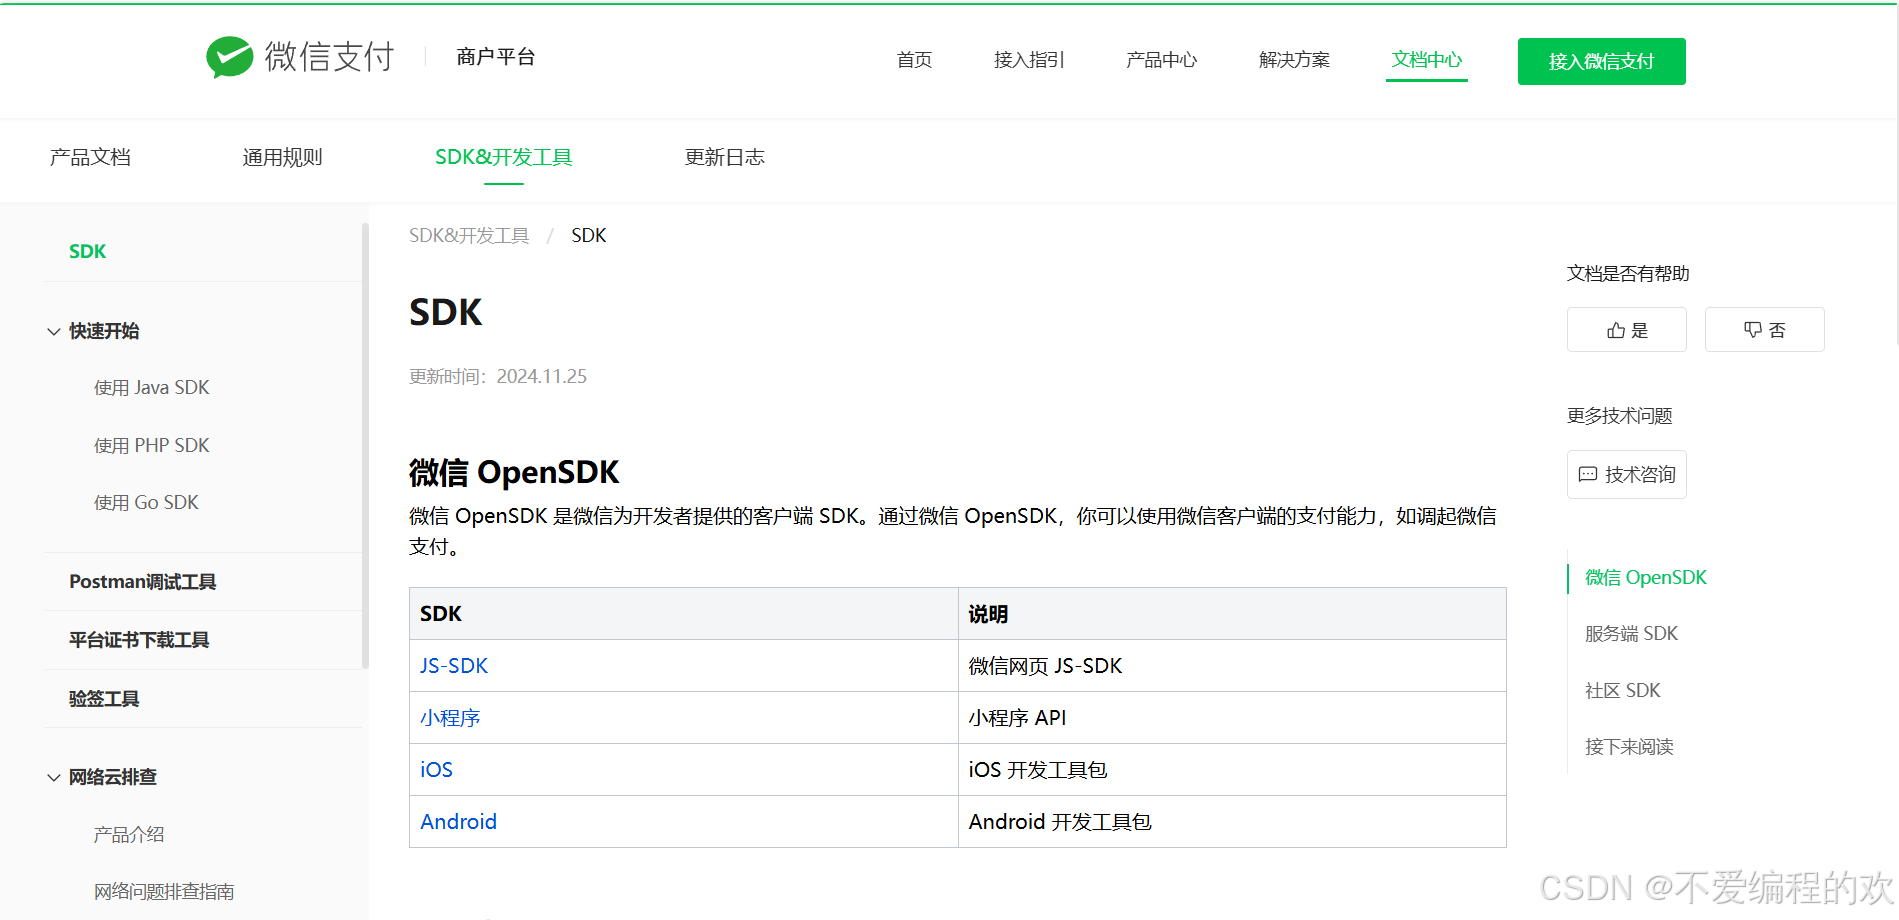Click the thumbs-down 否 button

coord(1764,330)
